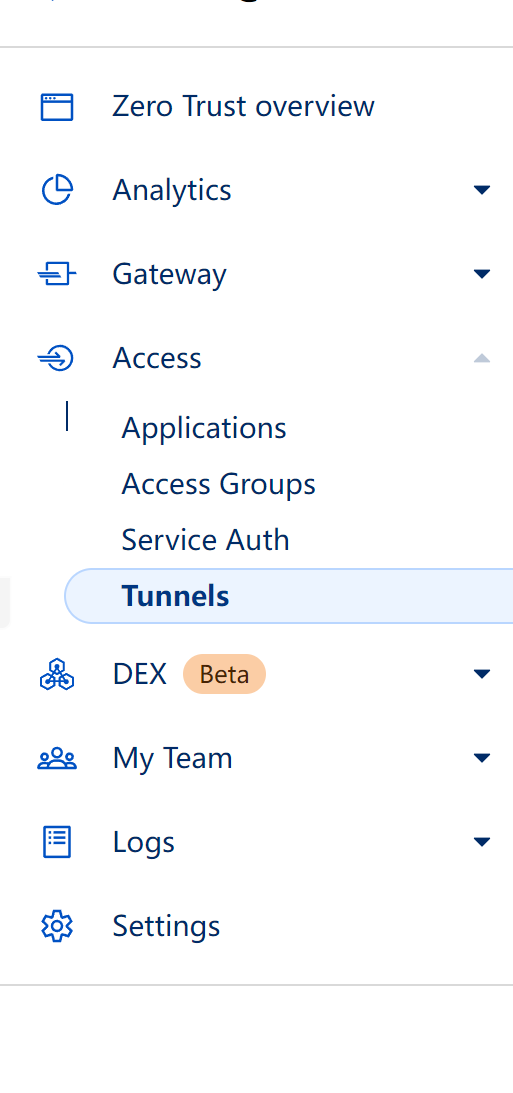Click the Access label
The width and height of the screenshot is (513, 1093).
click(x=157, y=358)
